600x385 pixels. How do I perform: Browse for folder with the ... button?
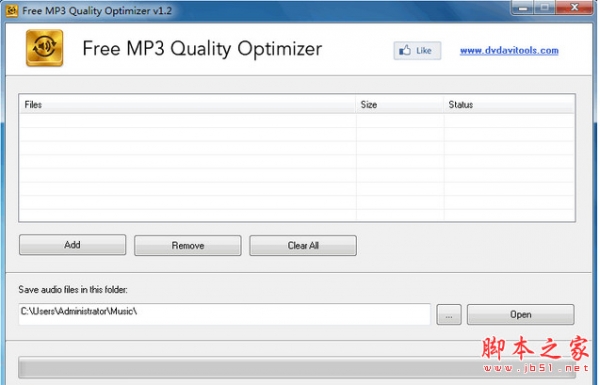448,315
